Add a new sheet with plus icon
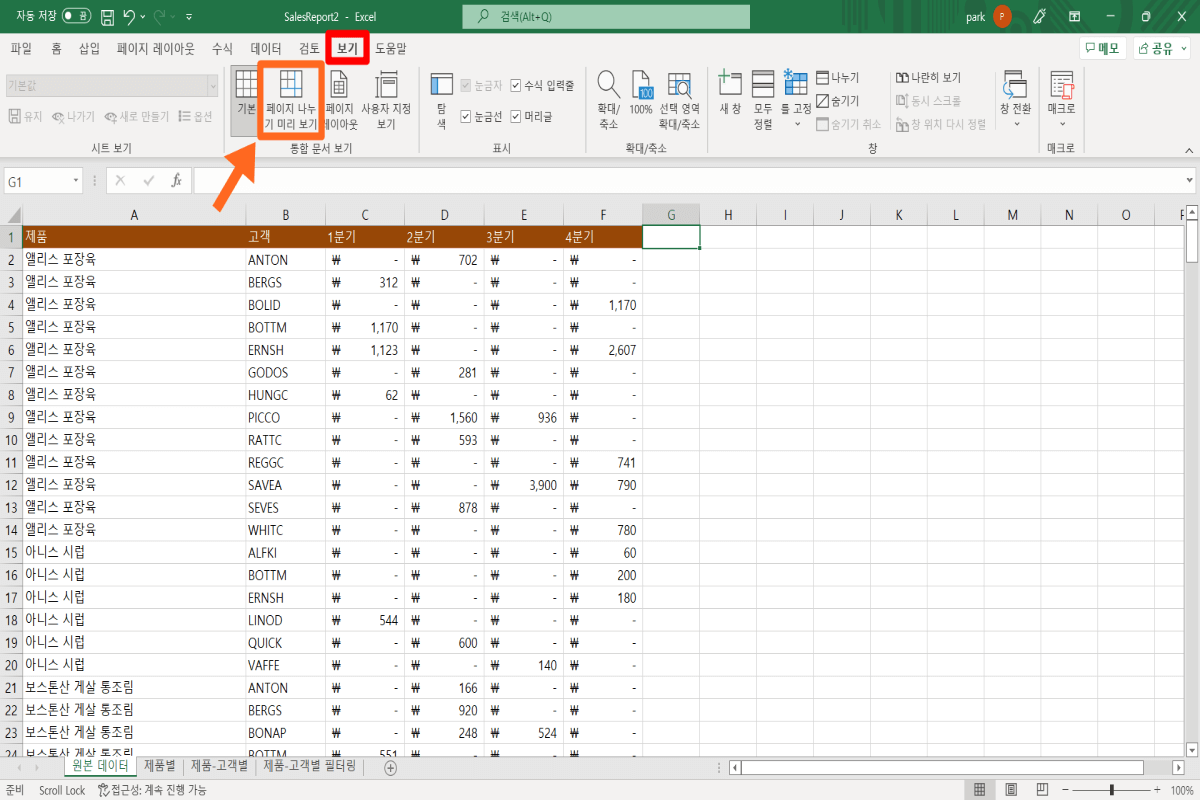 click(x=390, y=768)
